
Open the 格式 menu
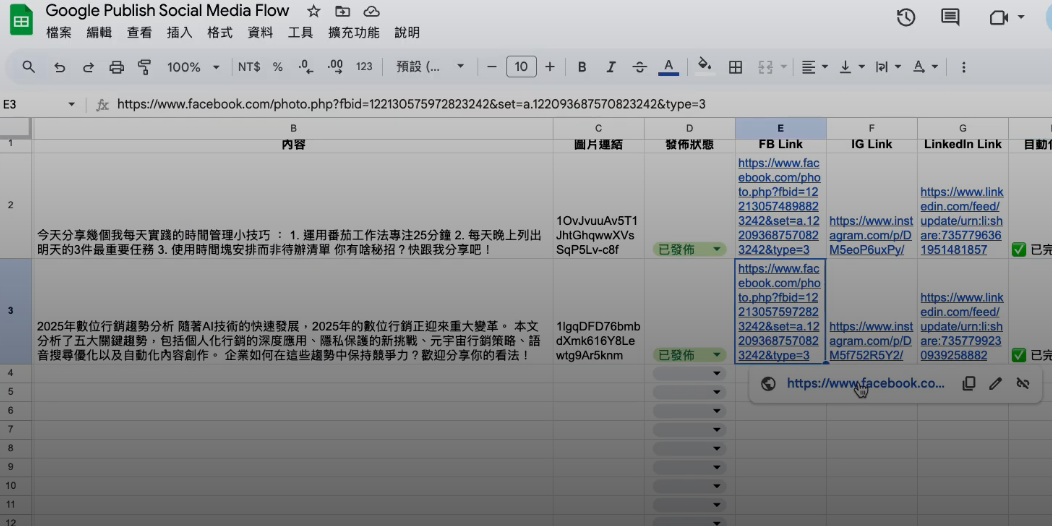tap(220, 33)
